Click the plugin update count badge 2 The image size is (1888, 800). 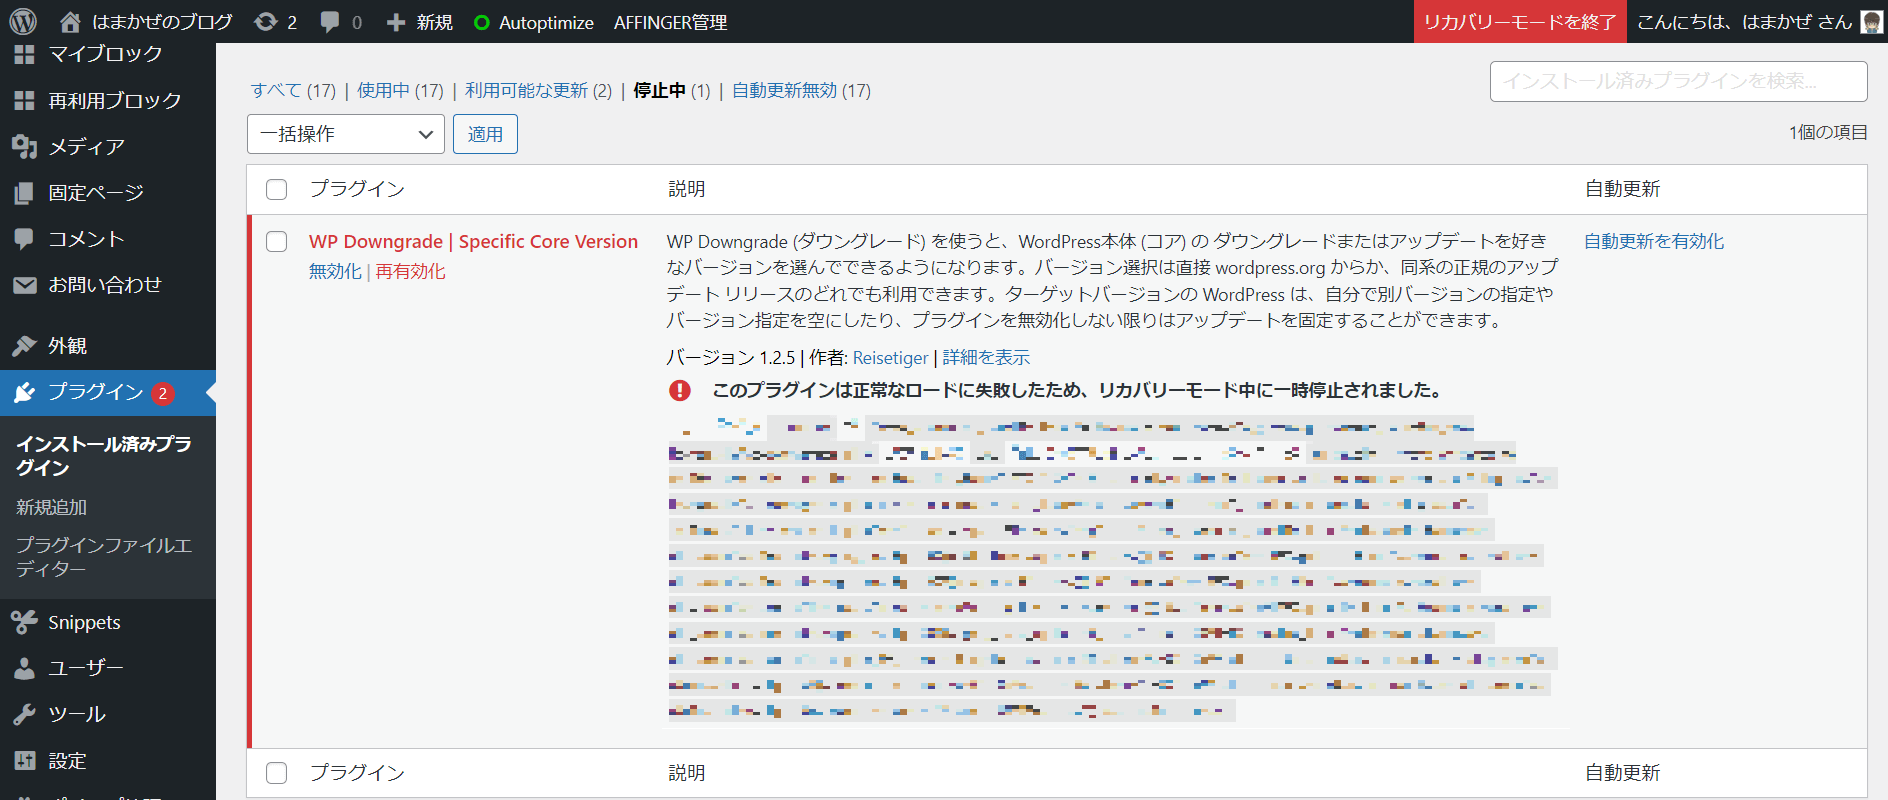pyautogui.click(x=163, y=393)
